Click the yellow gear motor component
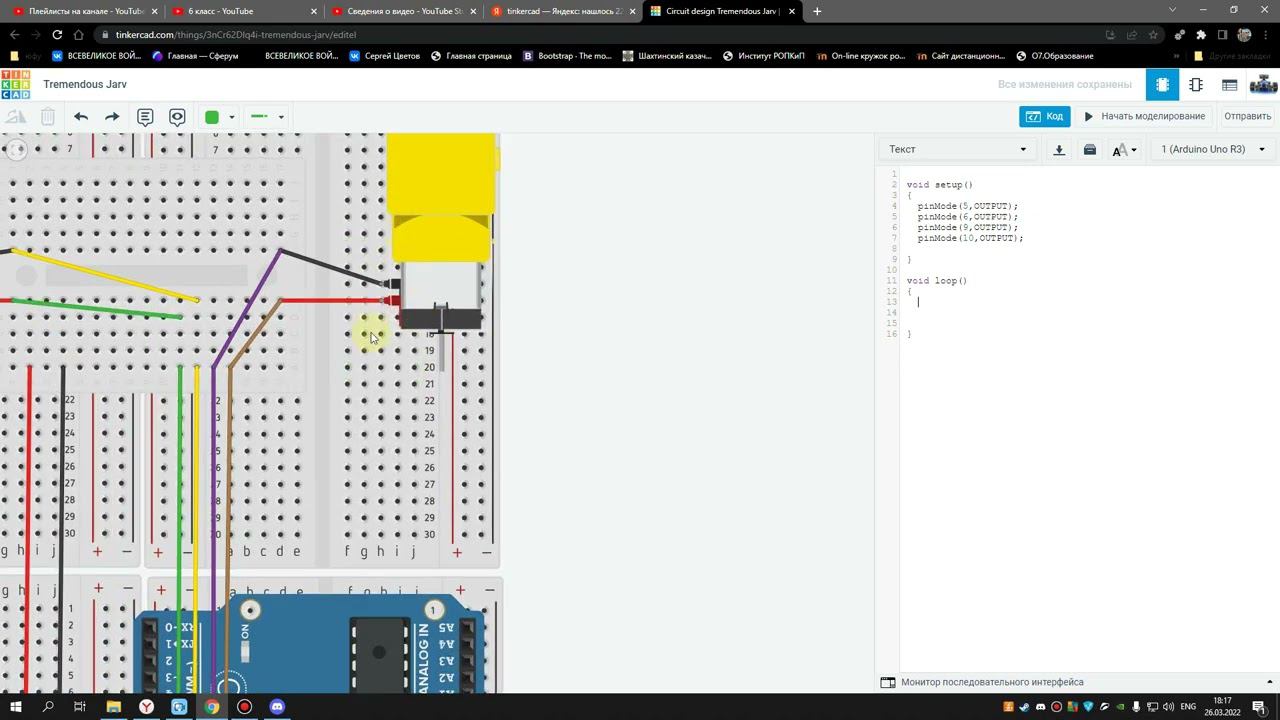 coord(441,230)
